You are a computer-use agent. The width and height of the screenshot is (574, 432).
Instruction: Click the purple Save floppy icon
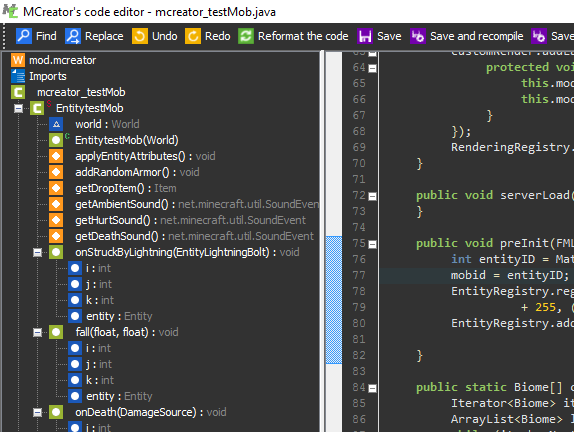coord(365,36)
